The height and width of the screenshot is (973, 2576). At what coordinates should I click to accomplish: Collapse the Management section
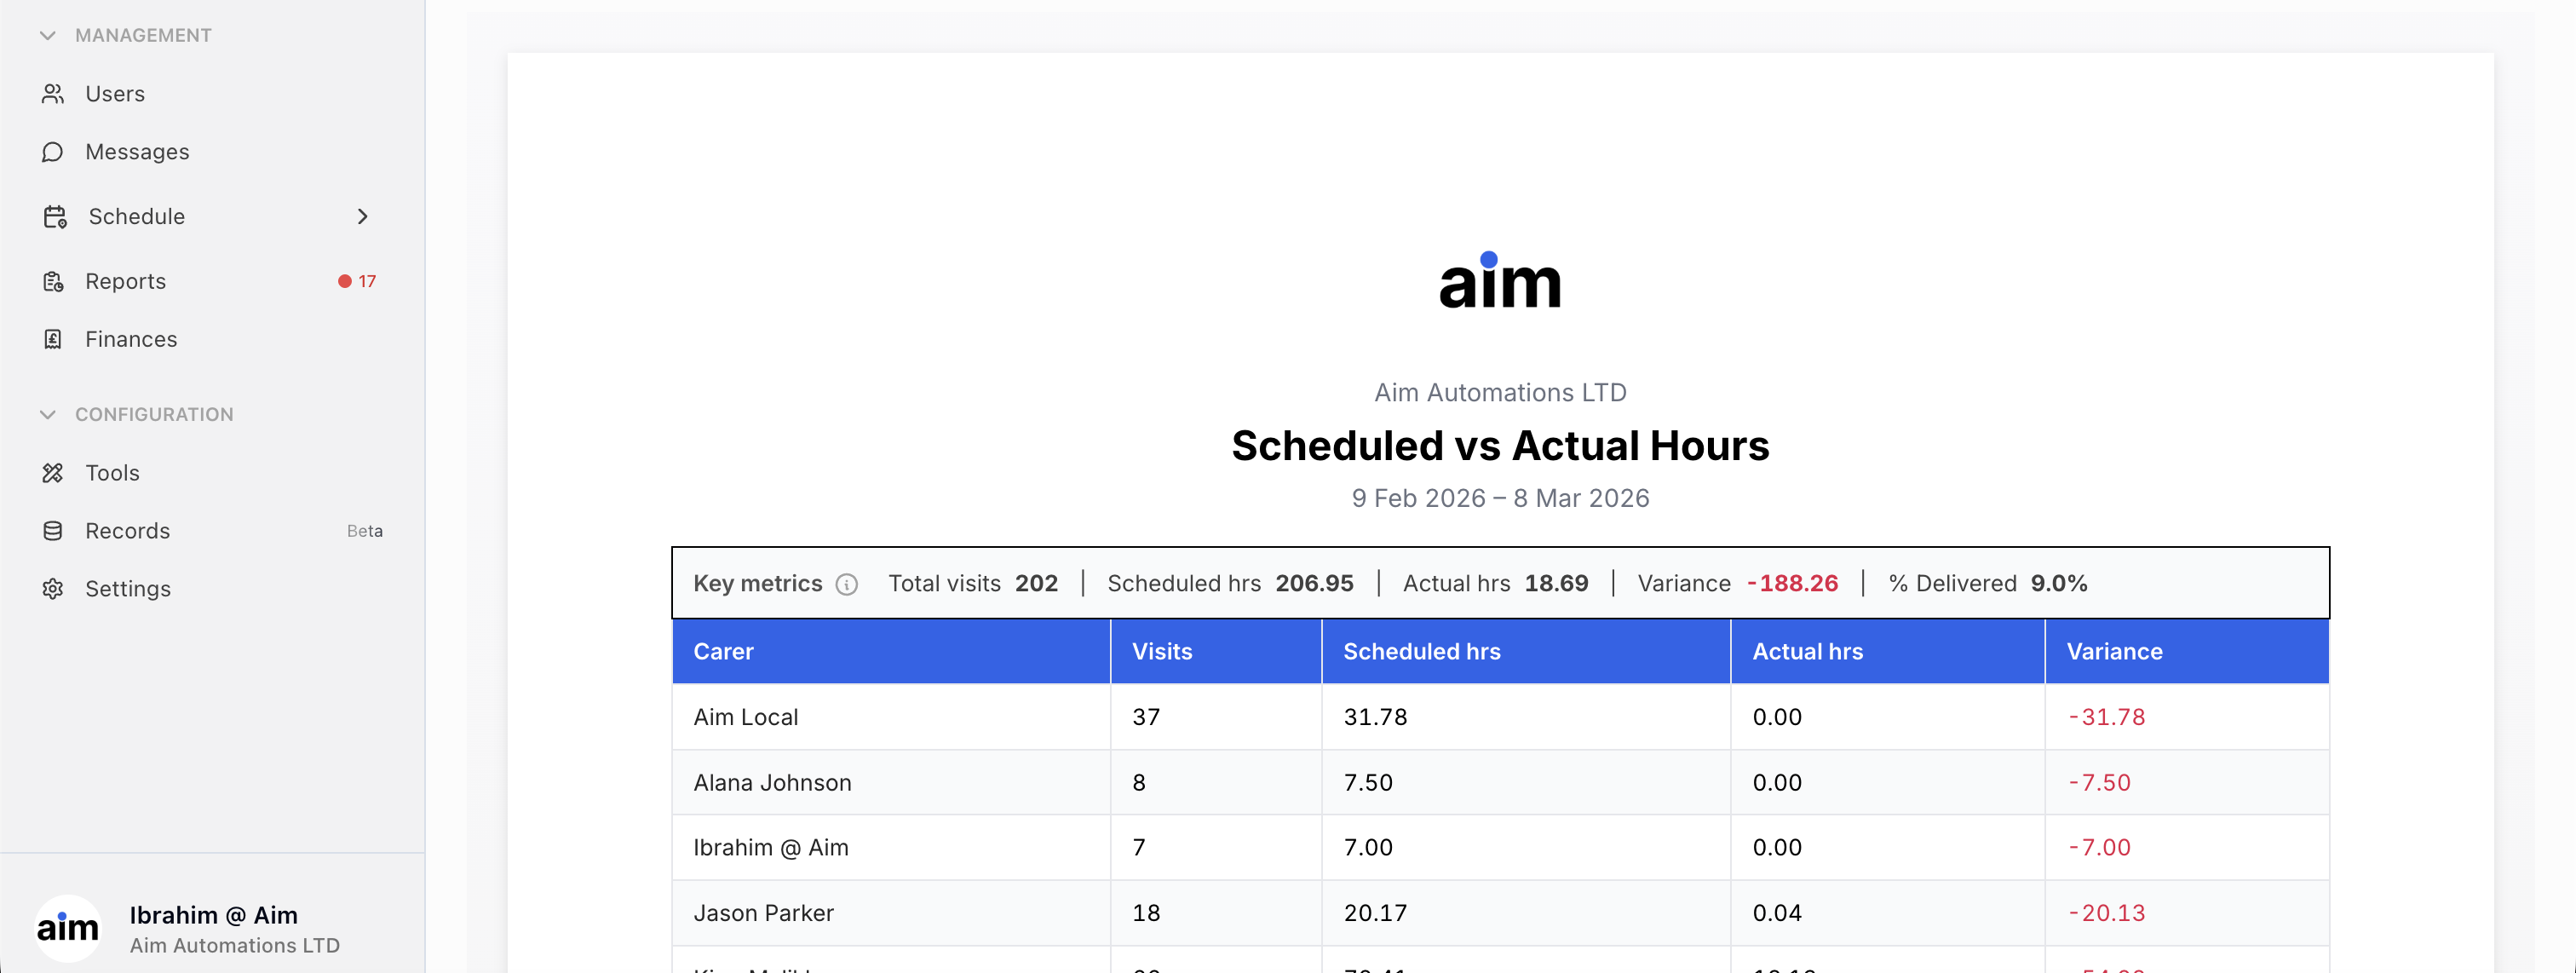tap(47, 36)
